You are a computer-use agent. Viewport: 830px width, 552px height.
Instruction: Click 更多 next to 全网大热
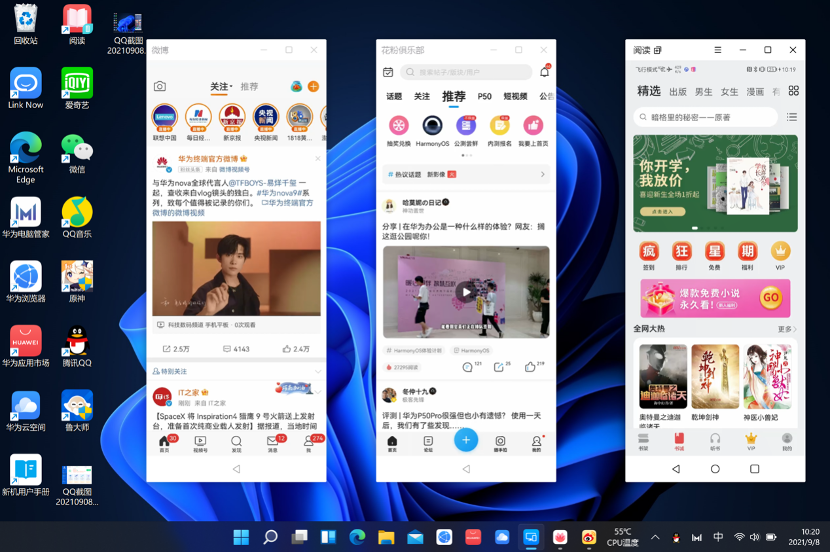click(787, 329)
